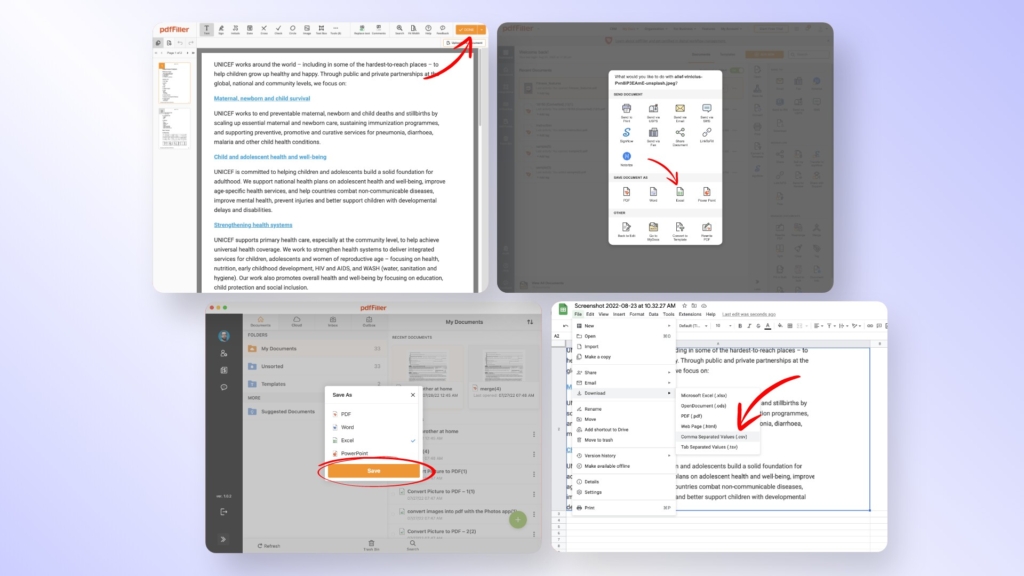
Task: Choose SignNow option in dialog
Action: point(626,136)
